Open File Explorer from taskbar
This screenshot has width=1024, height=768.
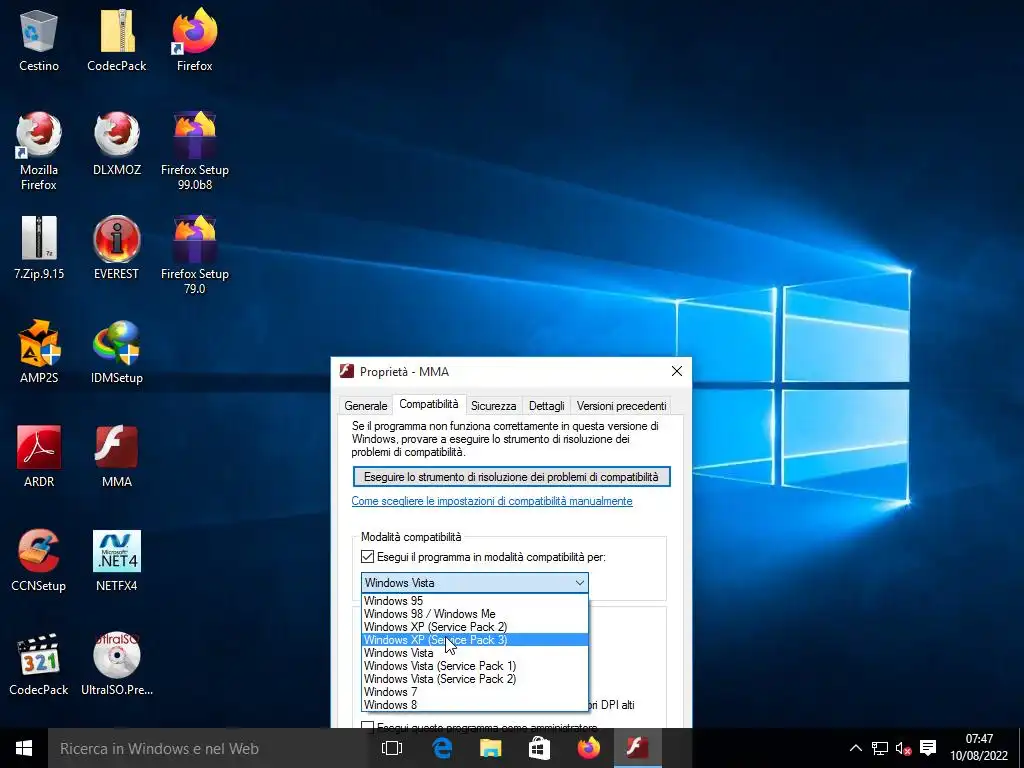coord(490,748)
